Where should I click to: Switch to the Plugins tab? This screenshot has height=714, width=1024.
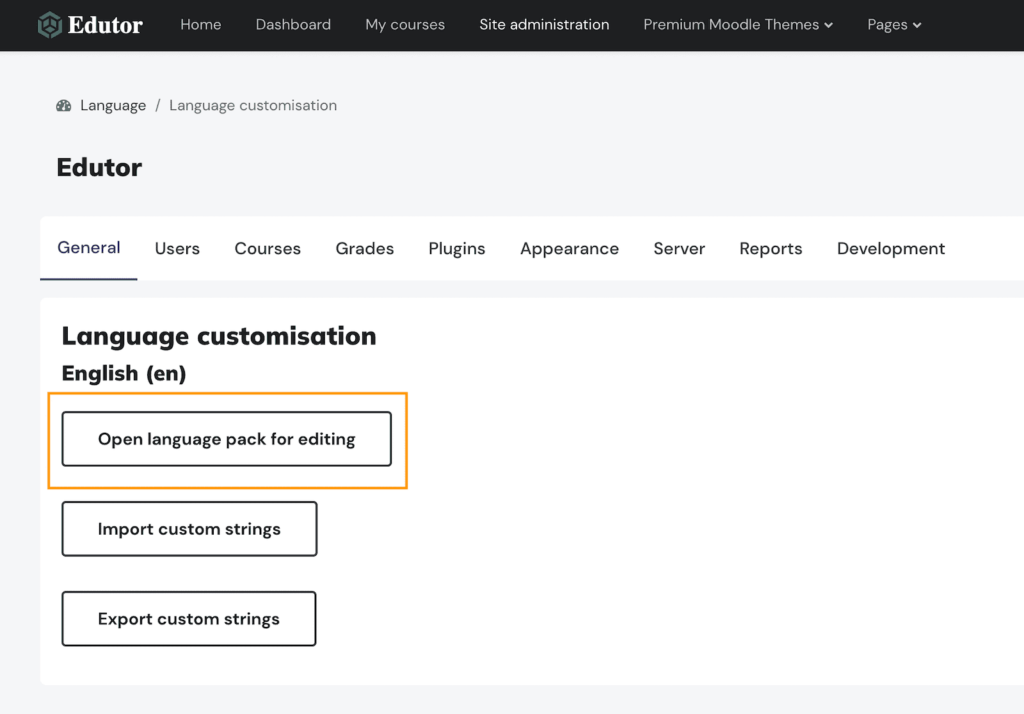coord(456,248)
